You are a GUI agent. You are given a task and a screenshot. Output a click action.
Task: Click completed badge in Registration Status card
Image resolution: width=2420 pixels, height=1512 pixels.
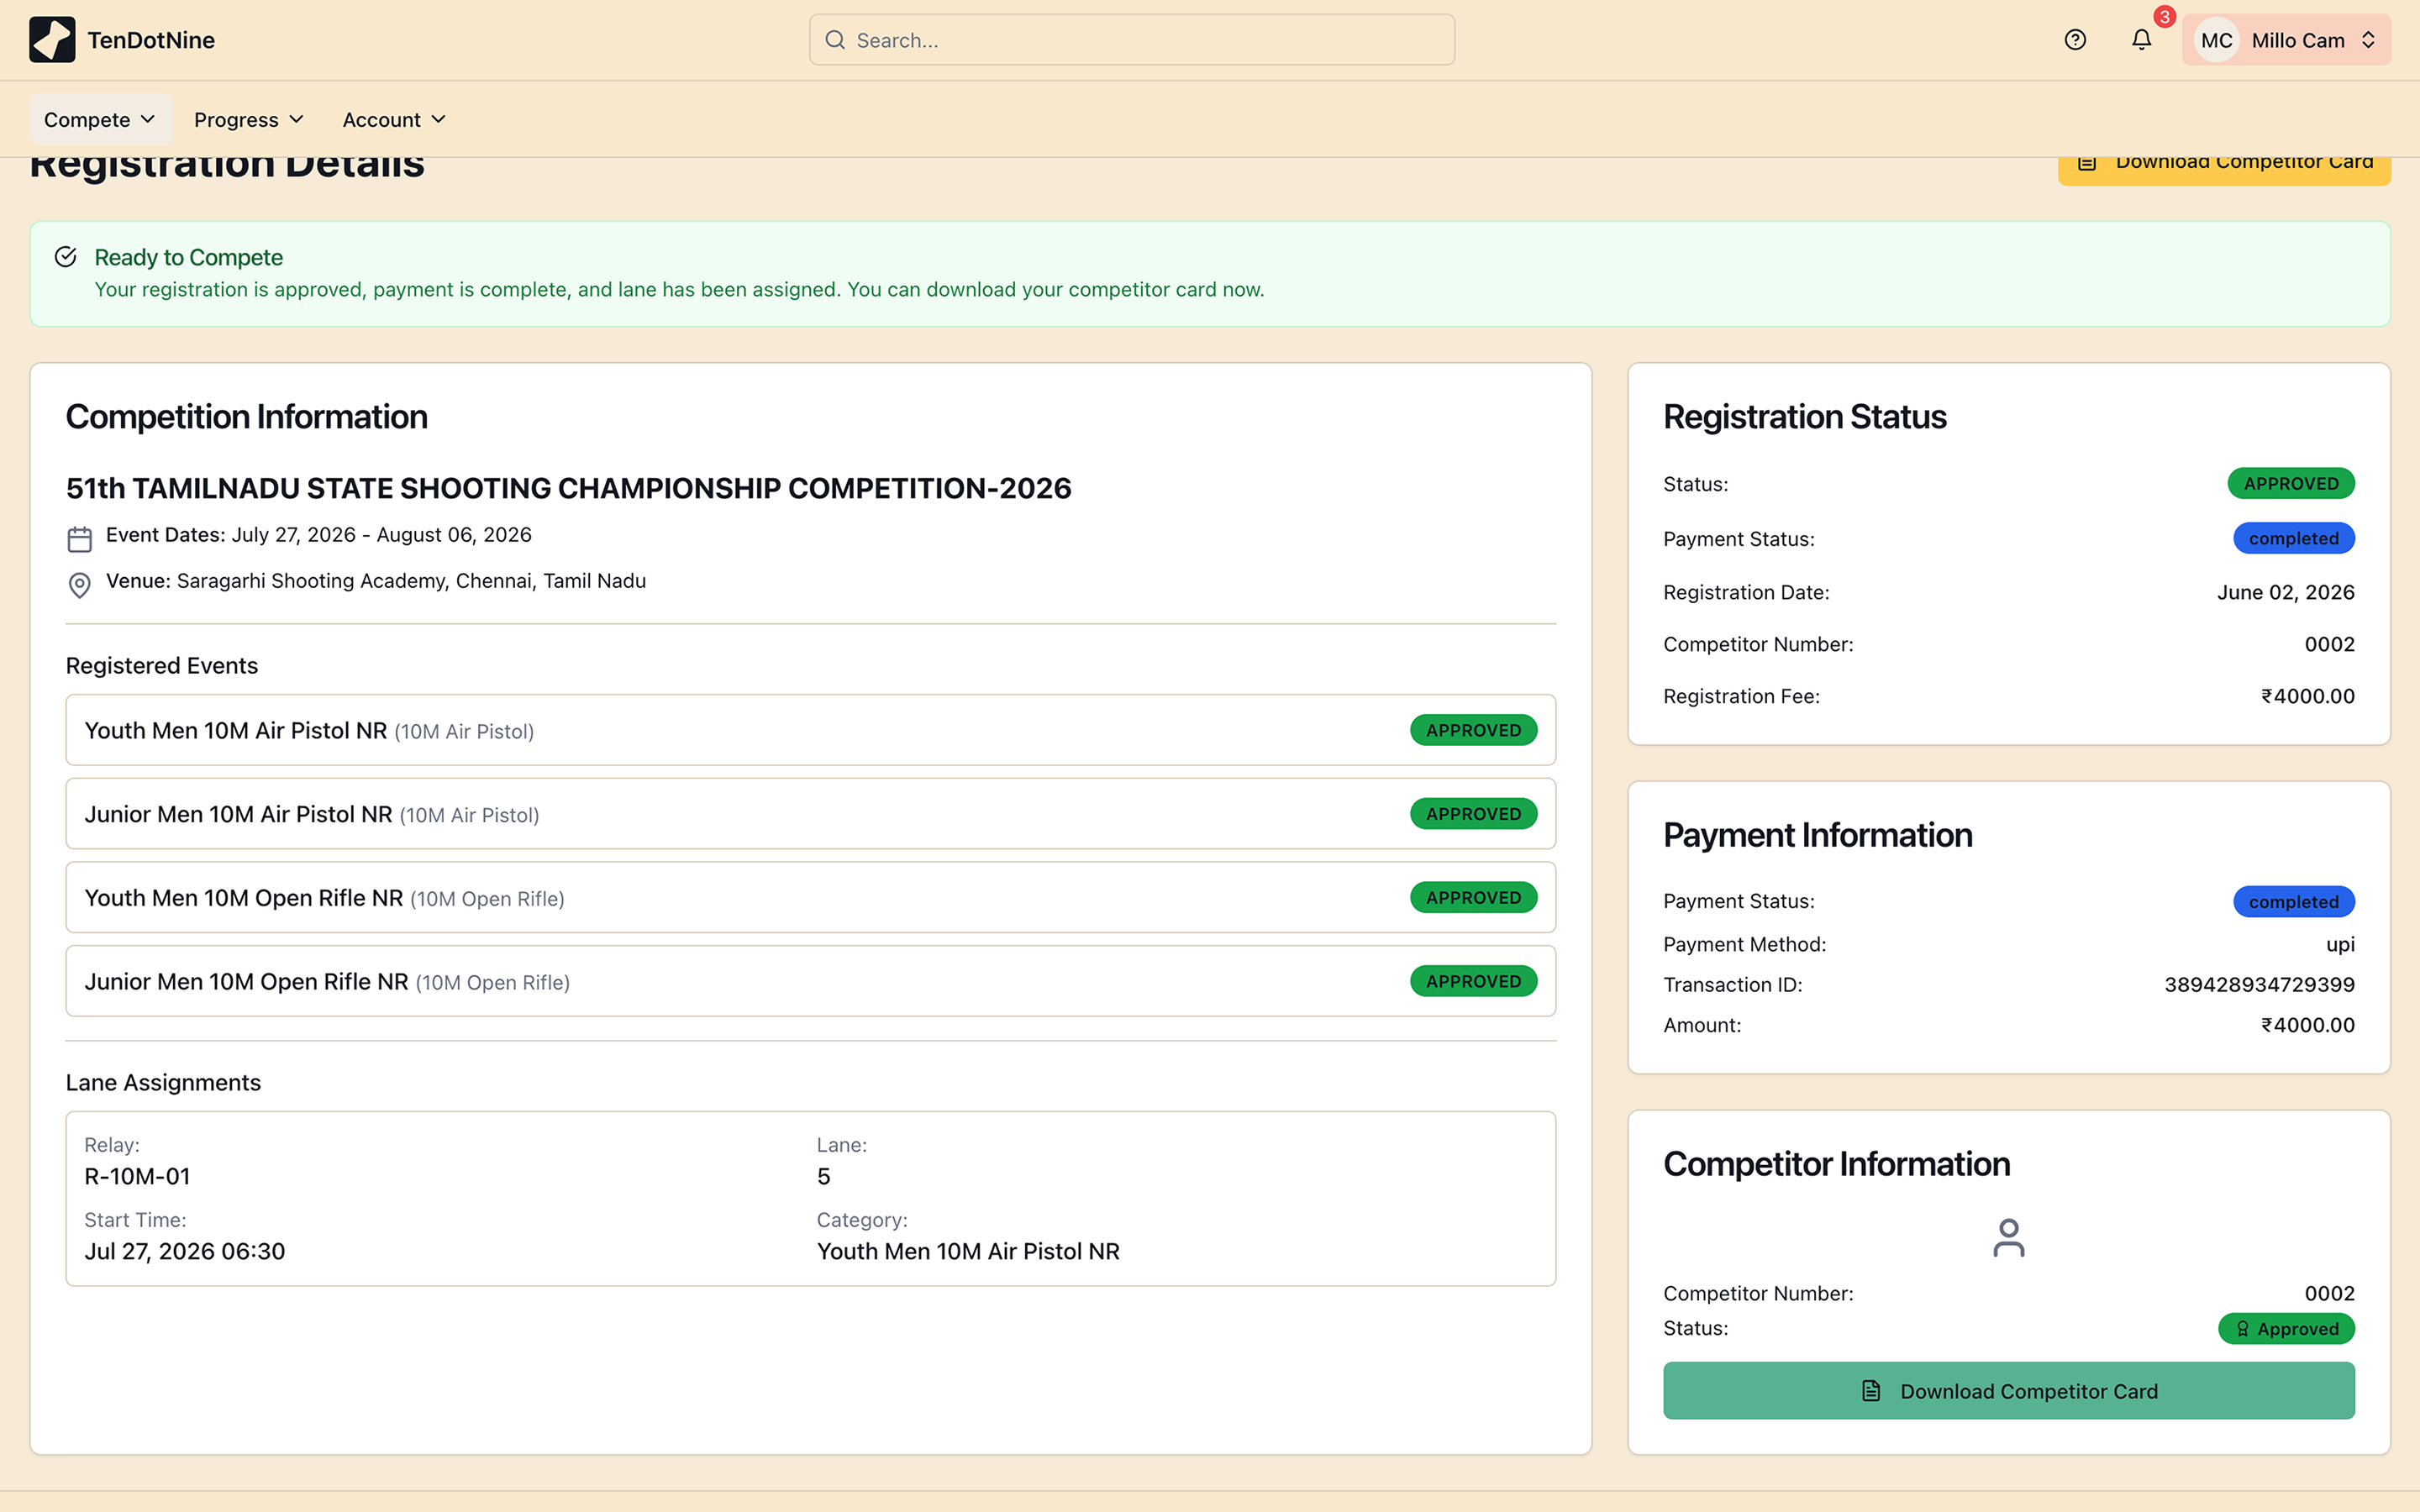2294,538
